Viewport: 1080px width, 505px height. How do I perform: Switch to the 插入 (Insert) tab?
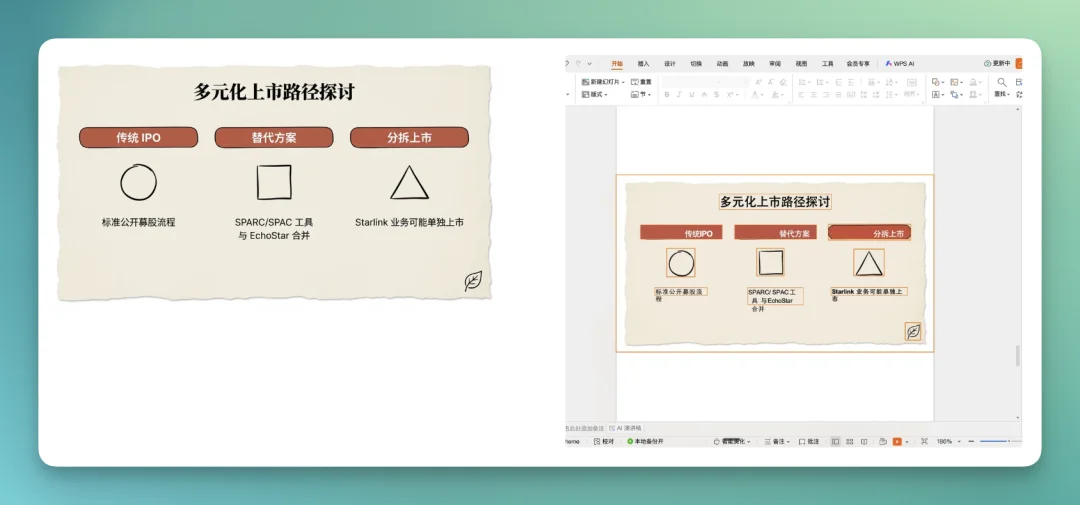click(643, 63)
